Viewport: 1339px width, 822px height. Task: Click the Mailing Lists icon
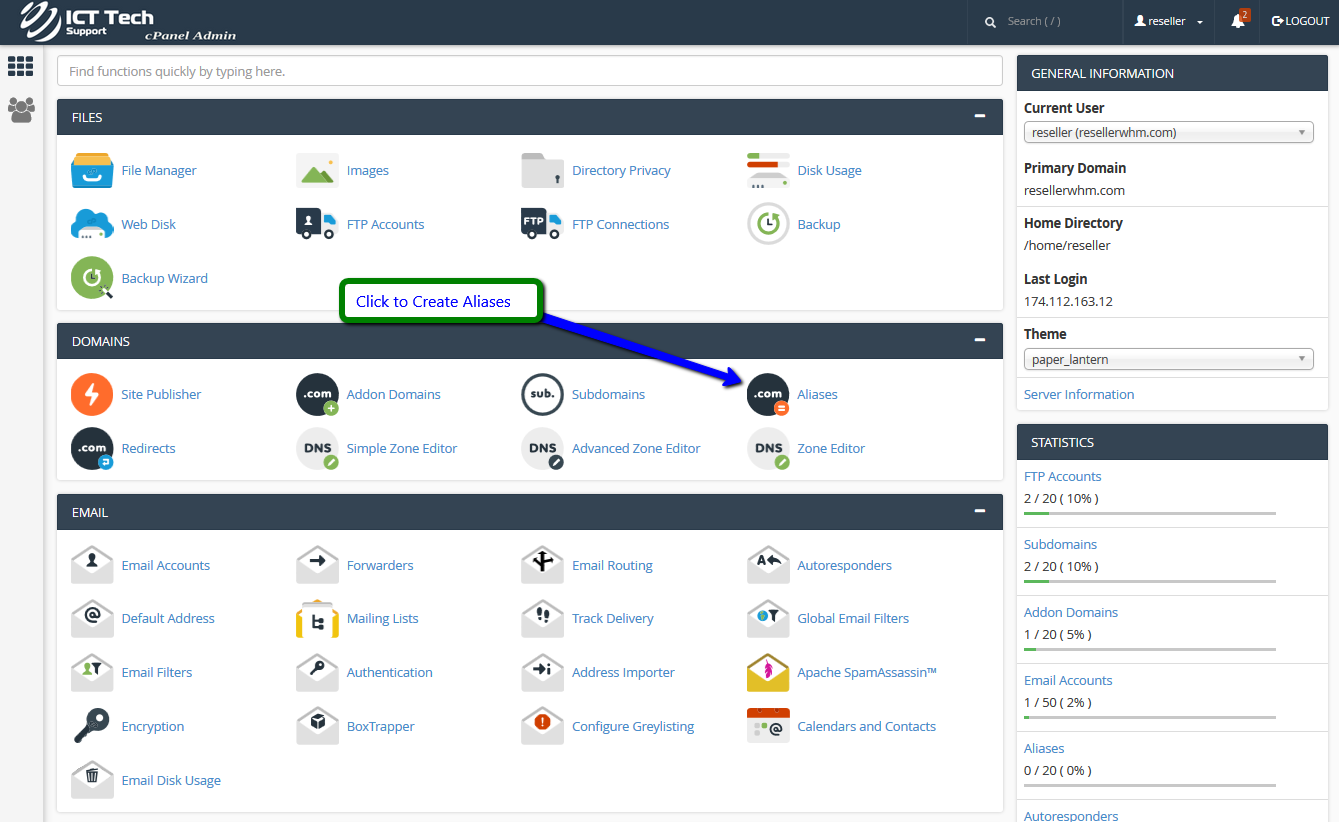(x=317, y=619)
